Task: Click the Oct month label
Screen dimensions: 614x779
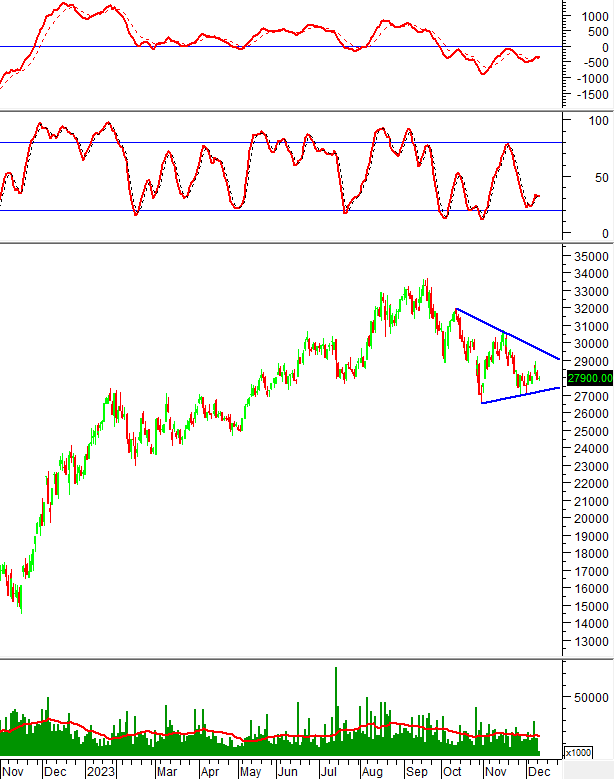Action: pyautogui.click(x=452, y=772)
